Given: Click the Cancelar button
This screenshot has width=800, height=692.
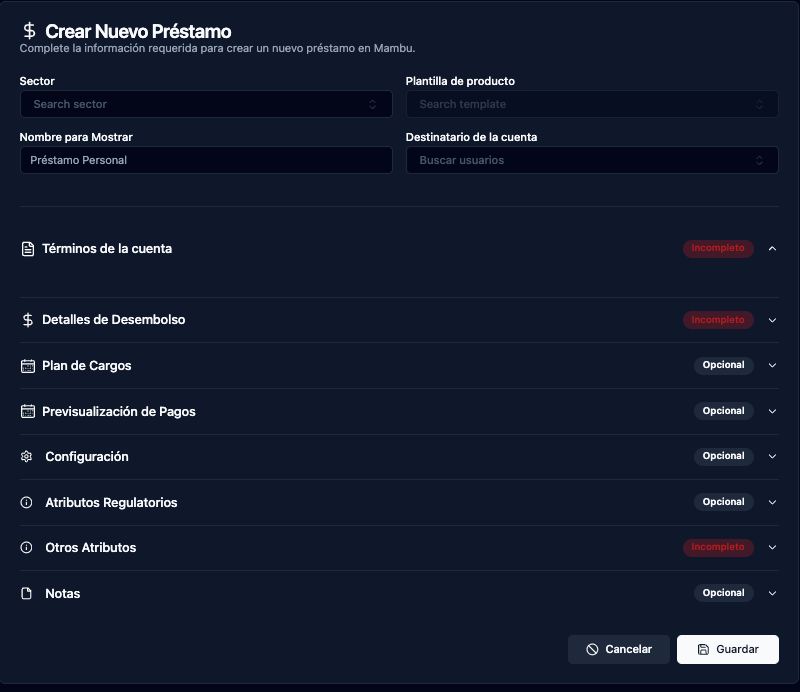Looking at the screenshot, I should click(x=619, y=649).
